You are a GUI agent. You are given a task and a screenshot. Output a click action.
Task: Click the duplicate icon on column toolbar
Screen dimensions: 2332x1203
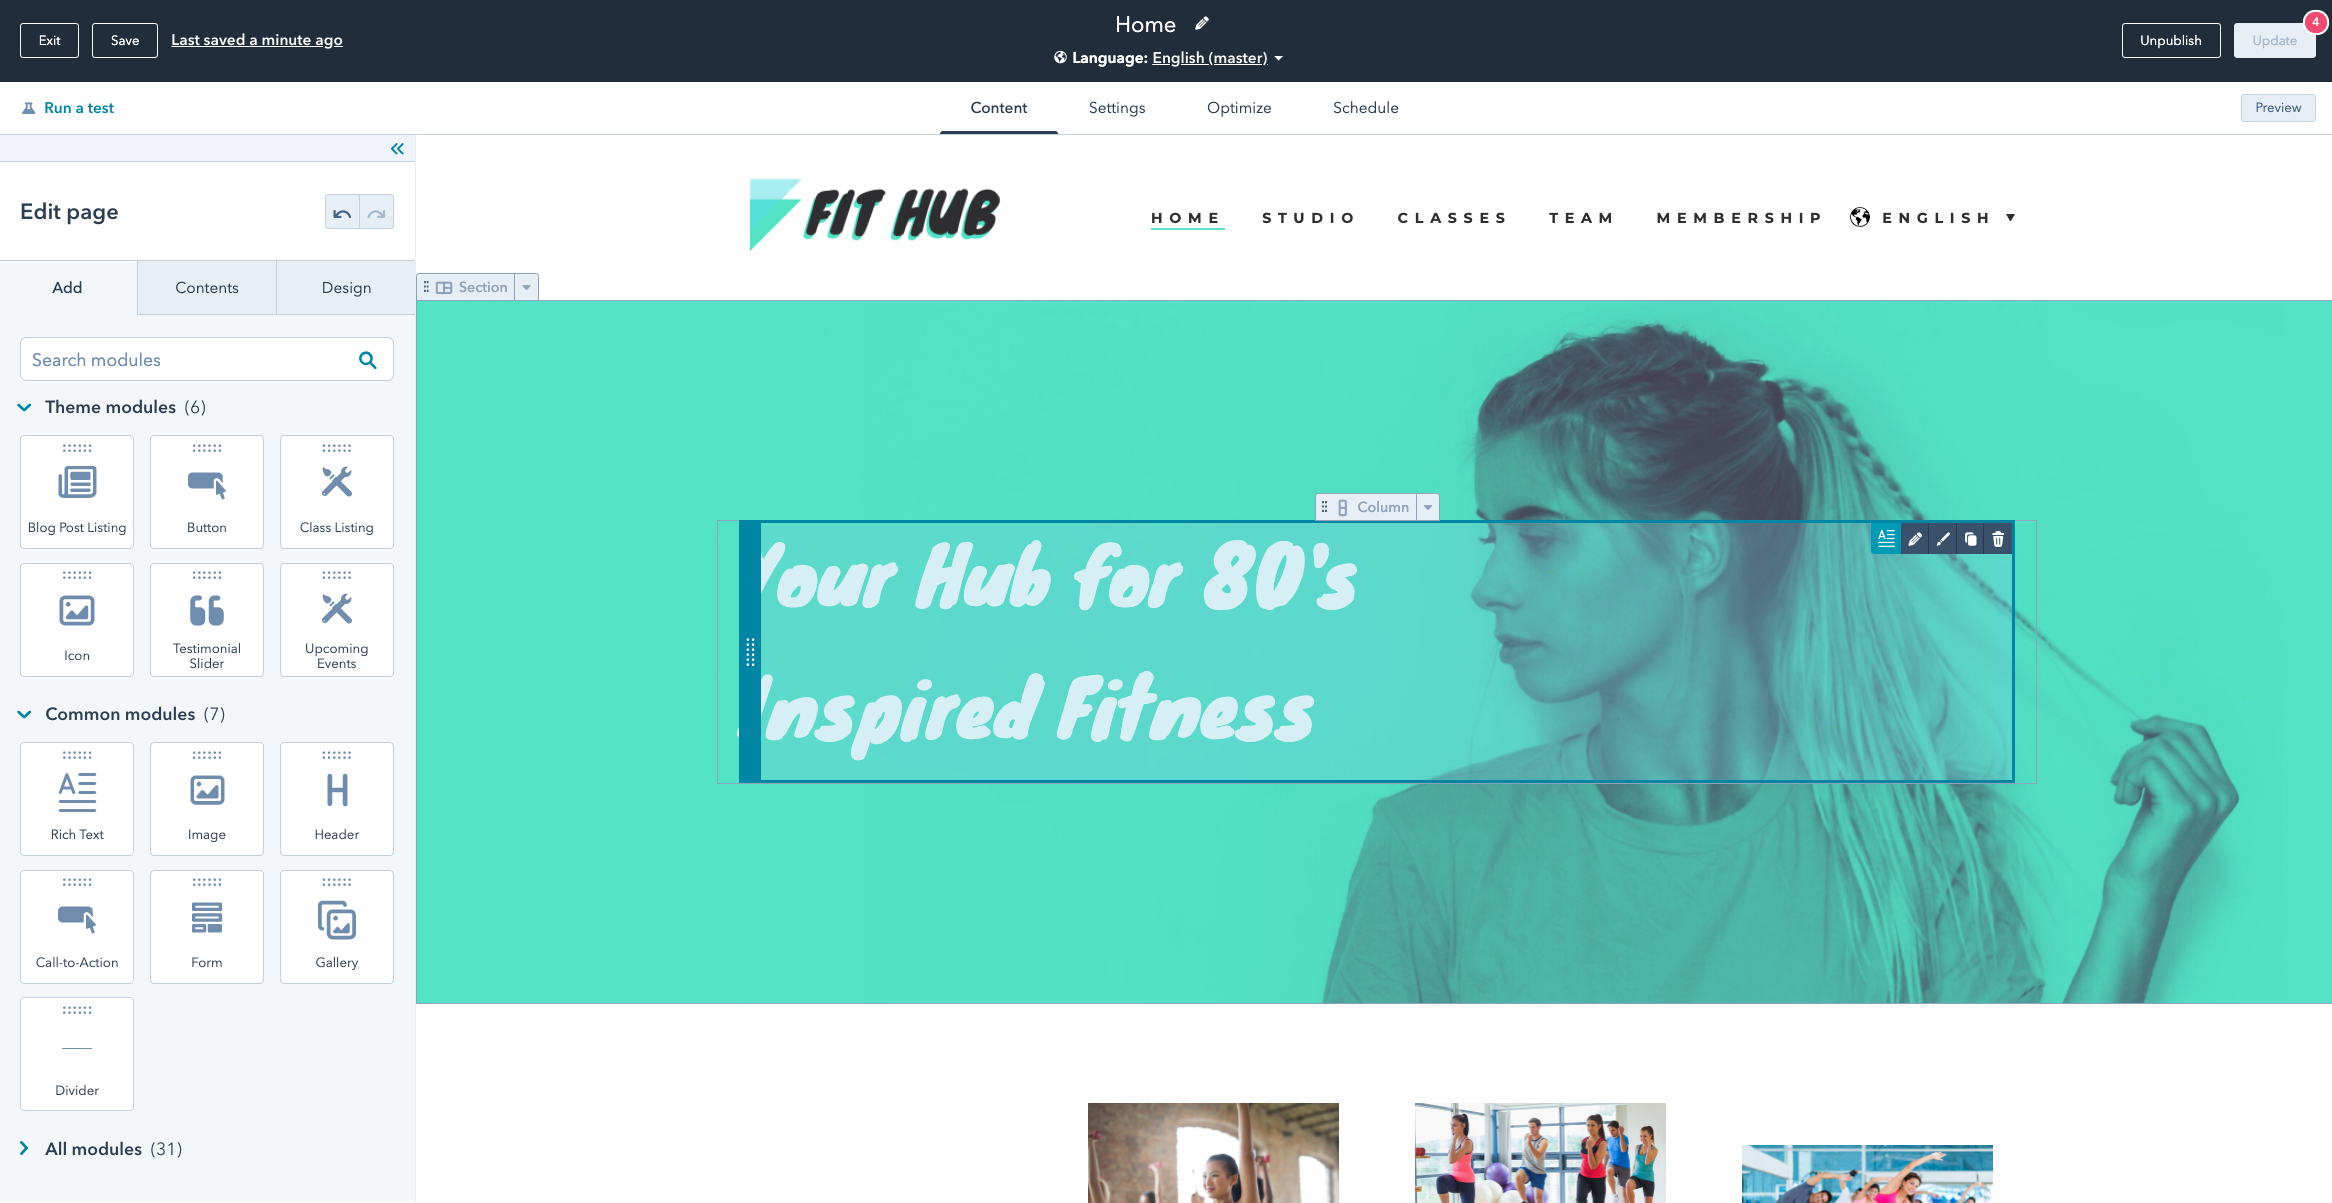(1968, 539)
